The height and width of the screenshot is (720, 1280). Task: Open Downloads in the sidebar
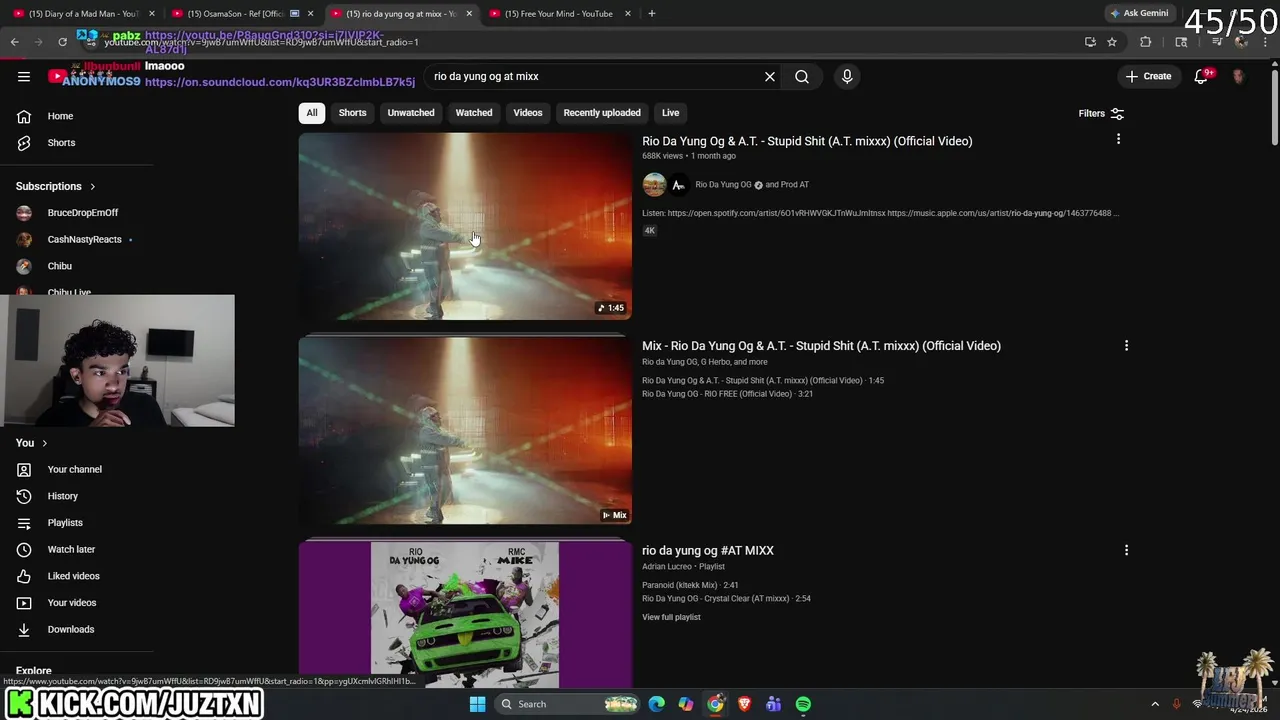[x=70, y=629]
